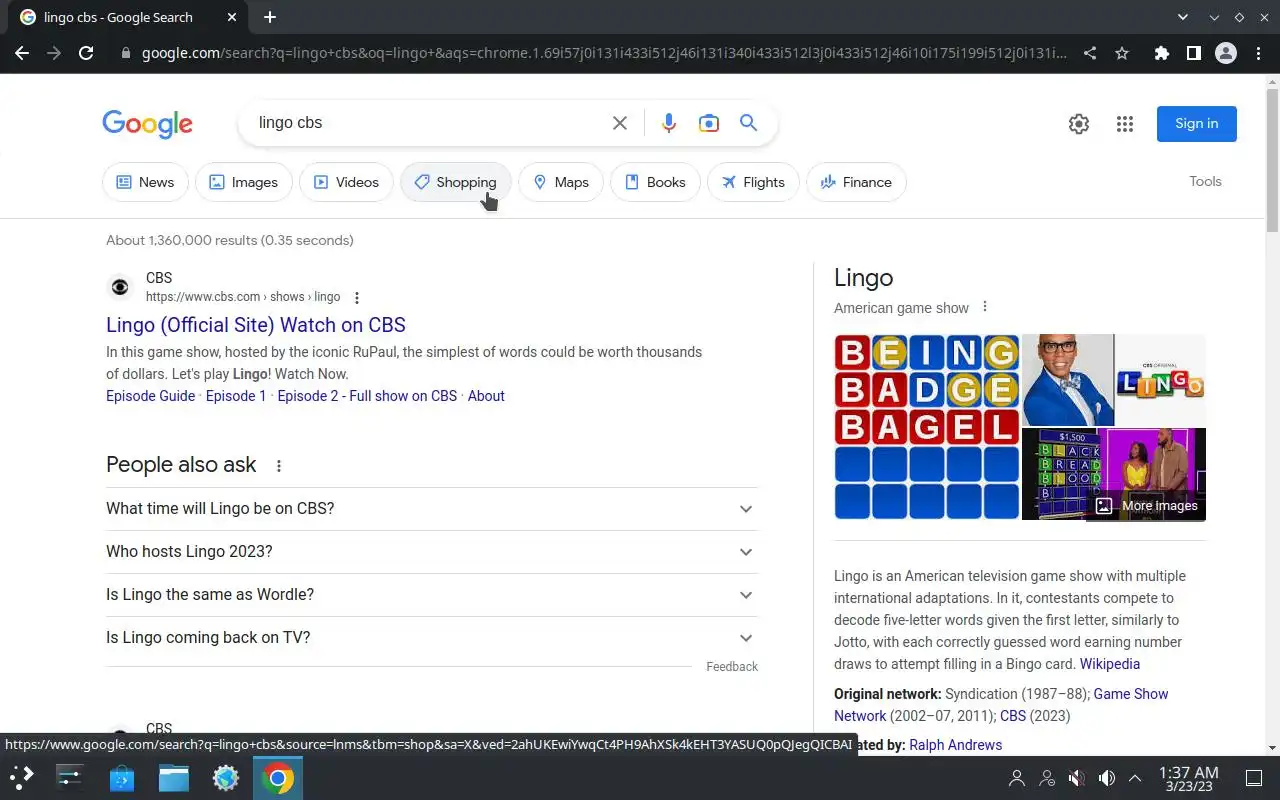Expand hidden system tray icons arrow
The width and height of the screenshot is (1280, 800).
1135,778
